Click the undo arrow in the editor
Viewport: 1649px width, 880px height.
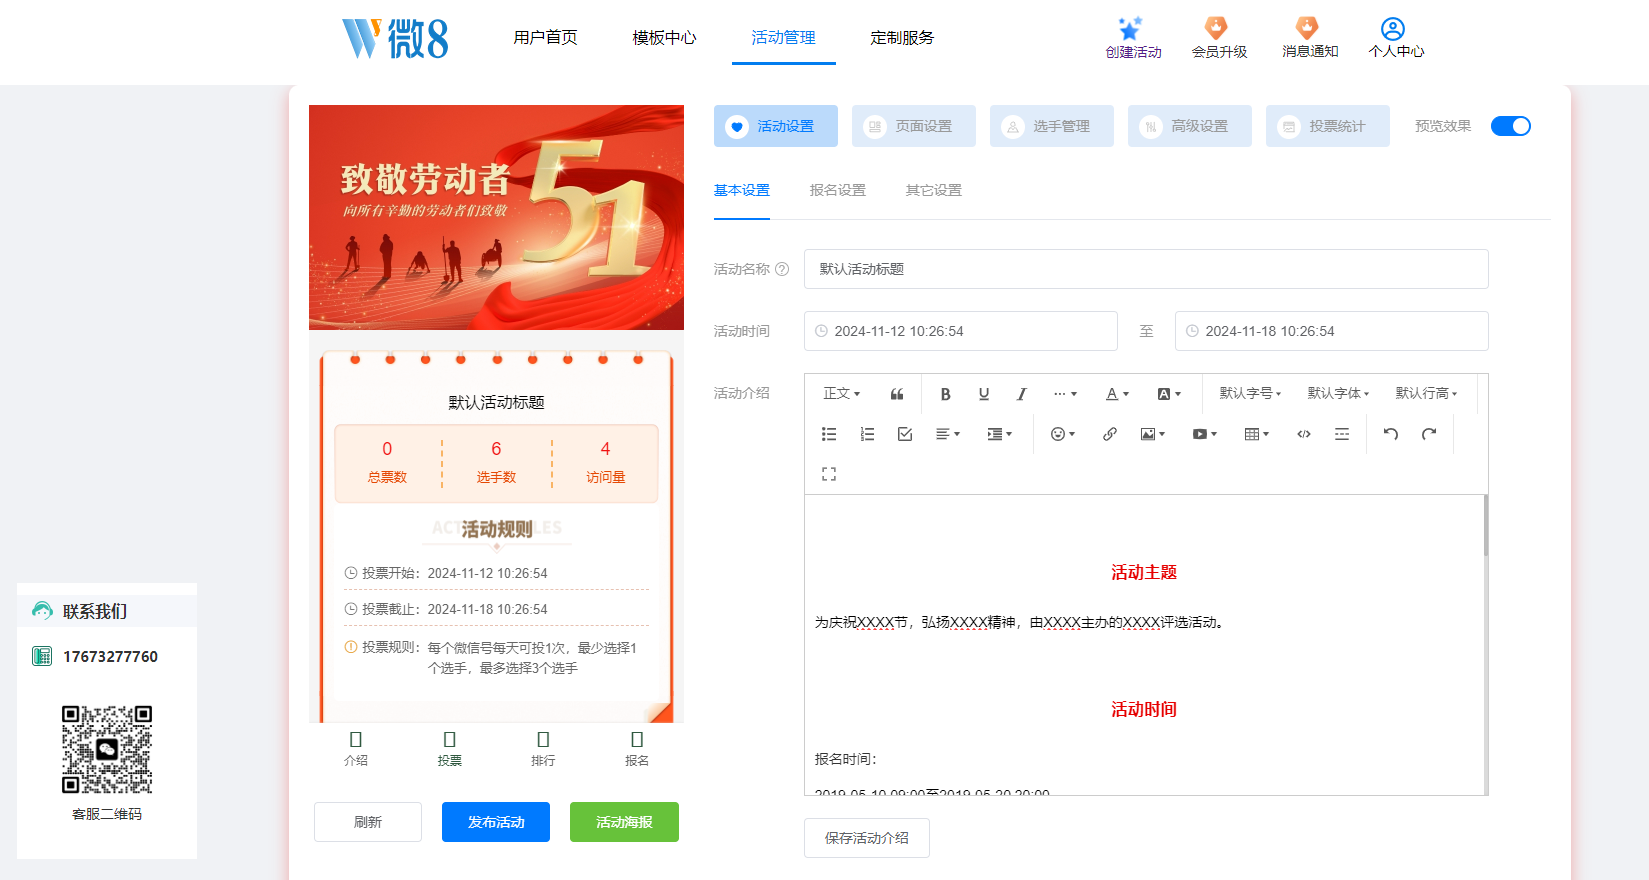(x=1391, y=434)
